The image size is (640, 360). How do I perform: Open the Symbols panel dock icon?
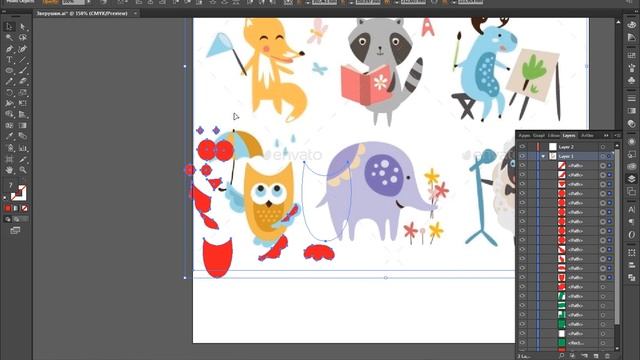(x=631, y=80)
